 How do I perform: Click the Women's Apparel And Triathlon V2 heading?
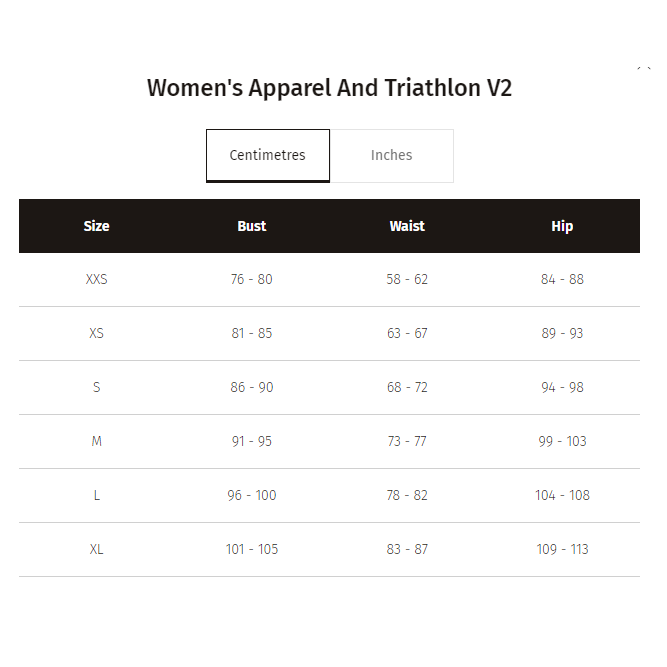point(329,88)
